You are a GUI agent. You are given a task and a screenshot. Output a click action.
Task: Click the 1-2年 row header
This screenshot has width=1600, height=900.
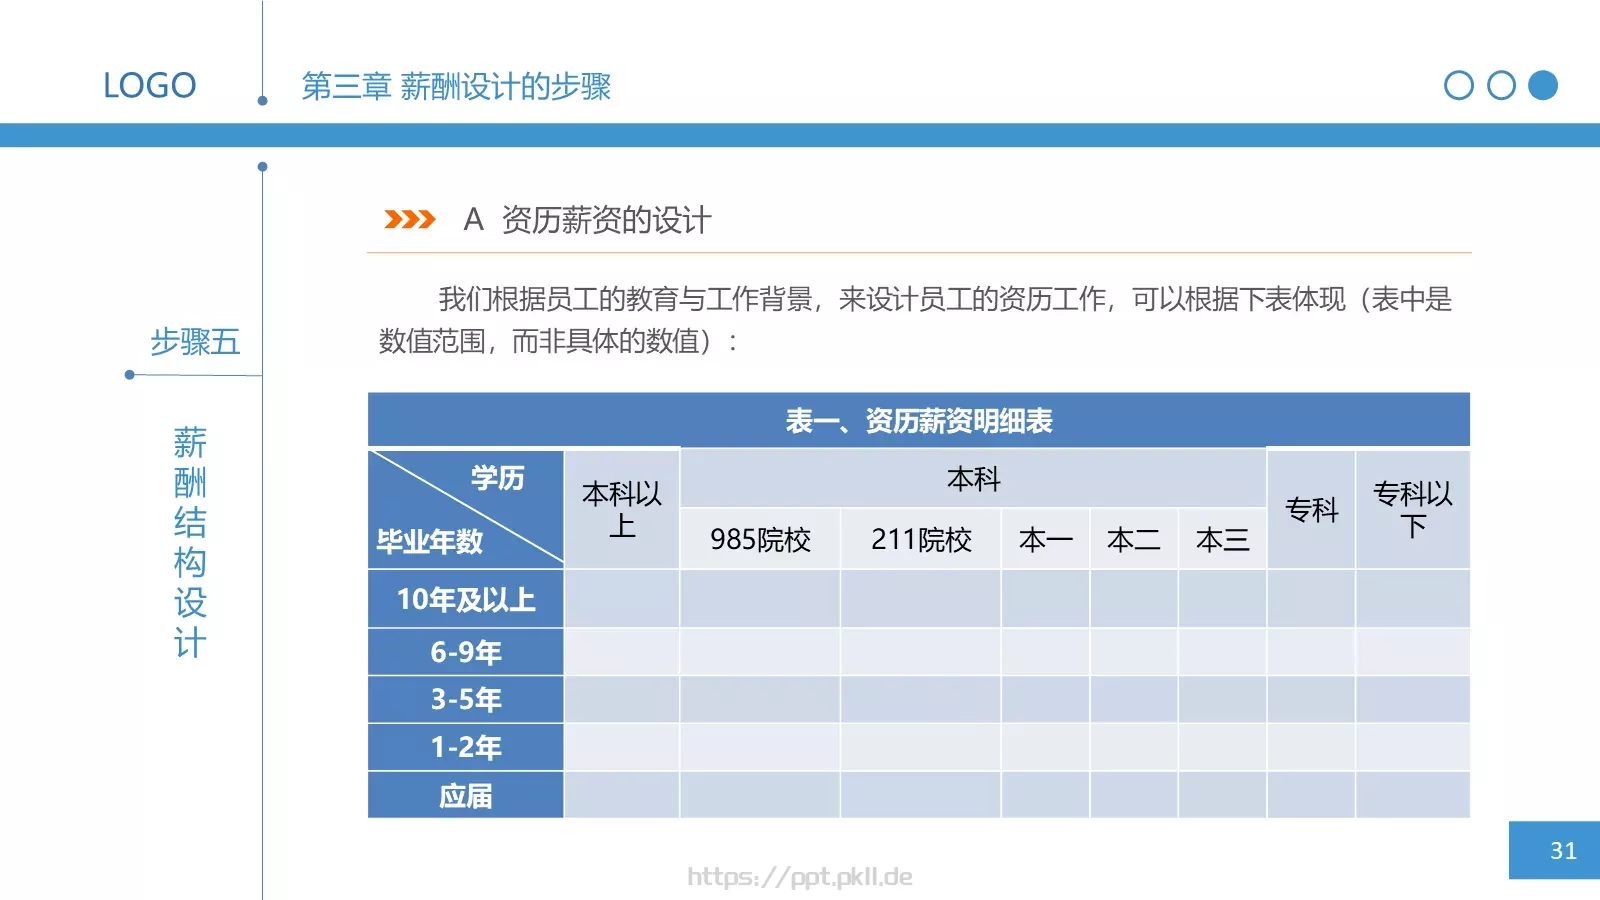pyautogui.click(x=466, y=747)
